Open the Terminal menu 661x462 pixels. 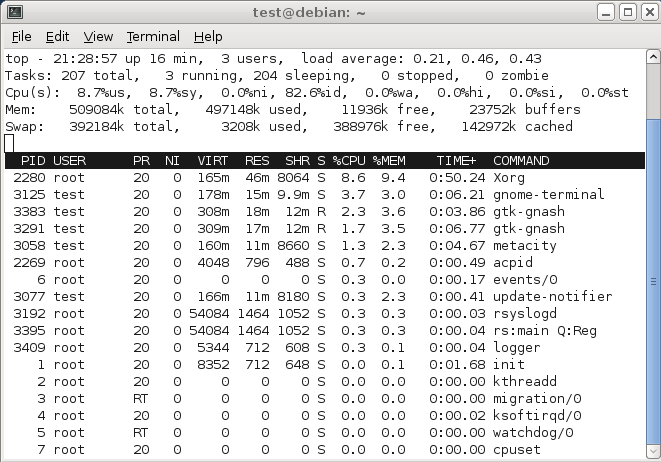153,37
